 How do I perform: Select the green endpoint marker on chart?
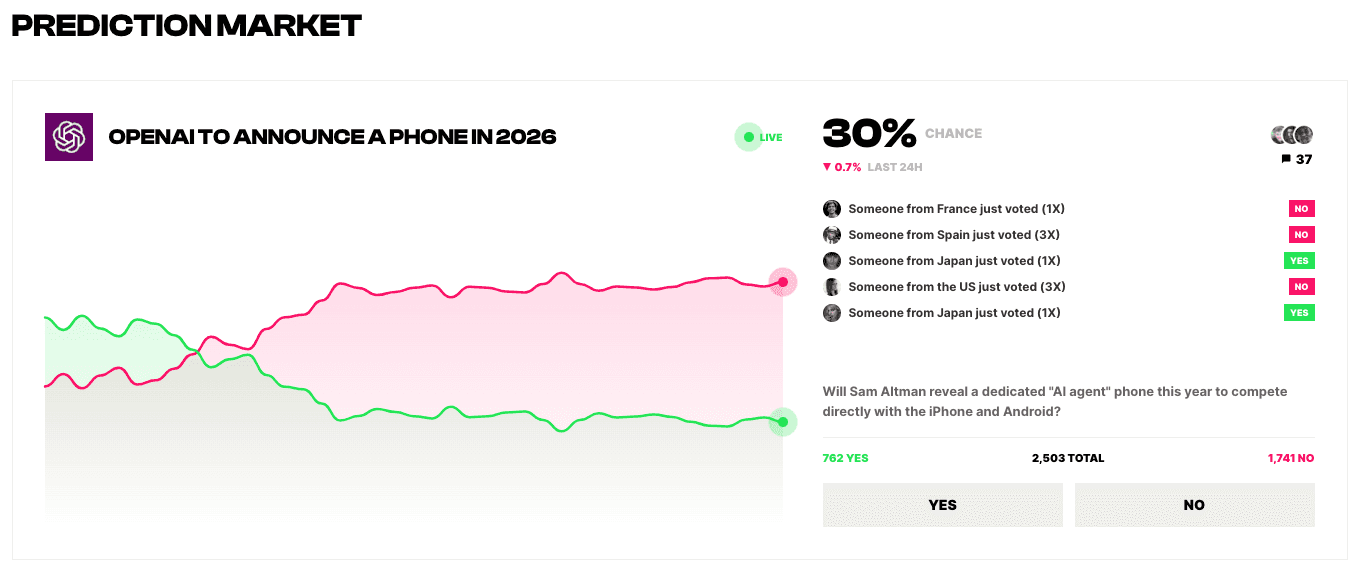pyautogui.click(x=783, y=422)
